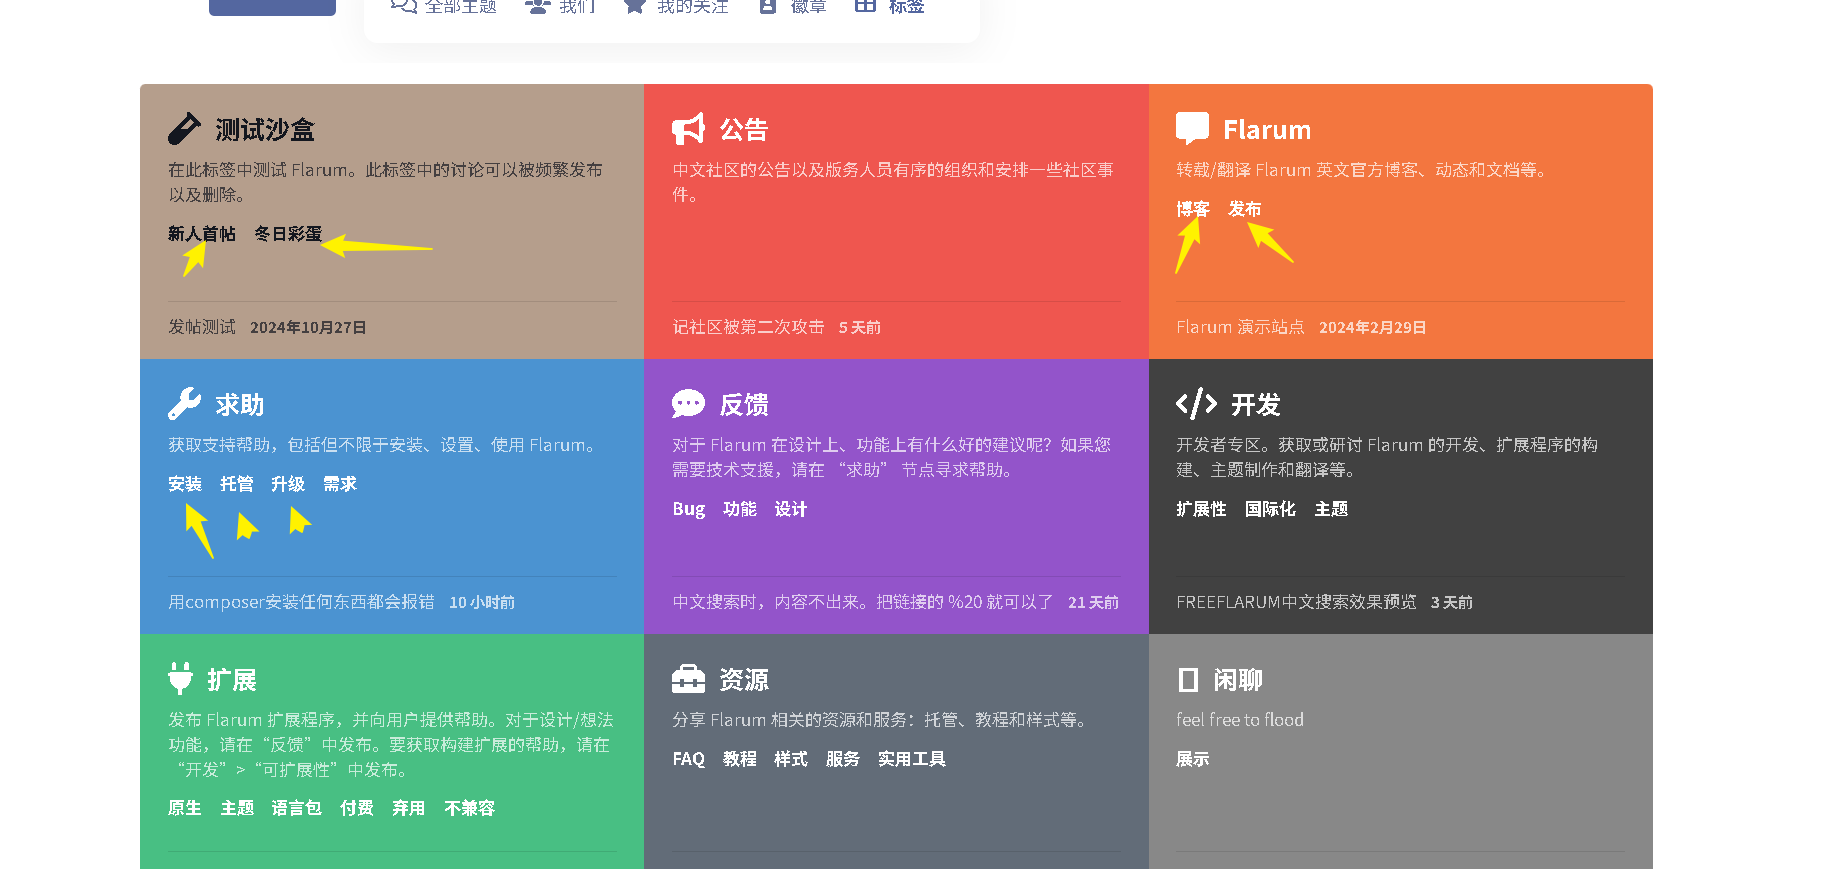
Task: Select the 教程 subtag under 资源
Action: 740,759
